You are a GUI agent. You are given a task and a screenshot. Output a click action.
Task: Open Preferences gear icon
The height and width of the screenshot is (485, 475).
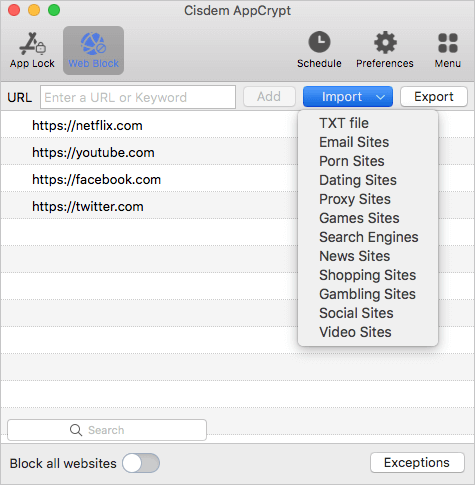(x=385, y=43)
